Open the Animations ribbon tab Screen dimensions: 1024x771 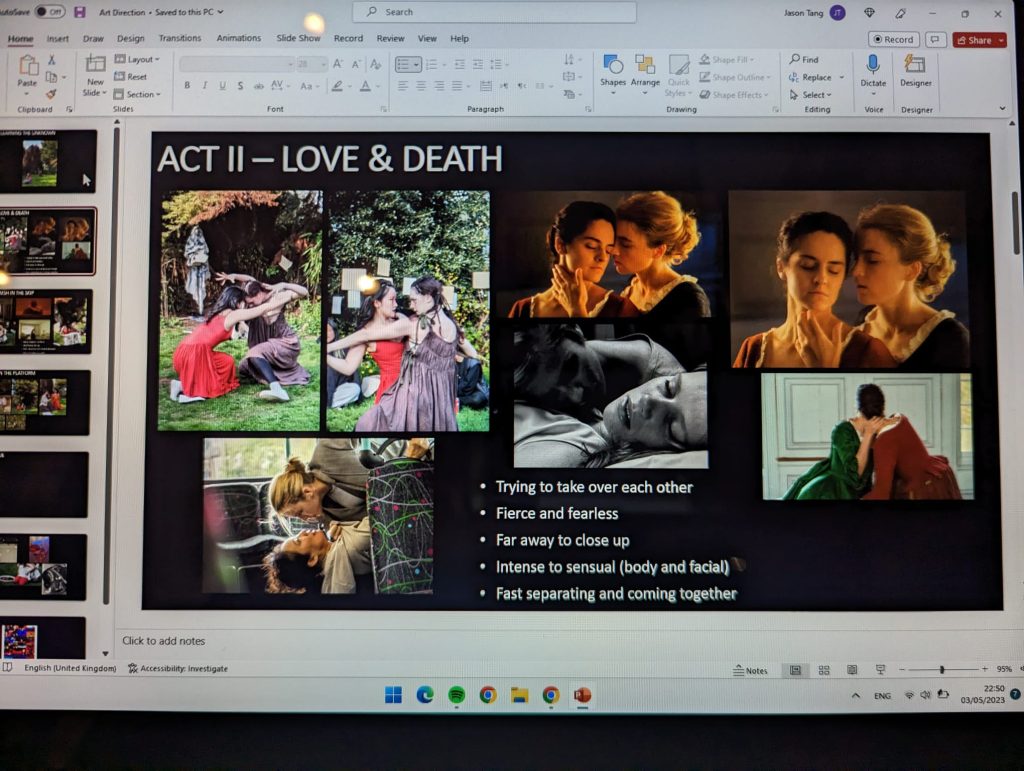tap(238, 38)
